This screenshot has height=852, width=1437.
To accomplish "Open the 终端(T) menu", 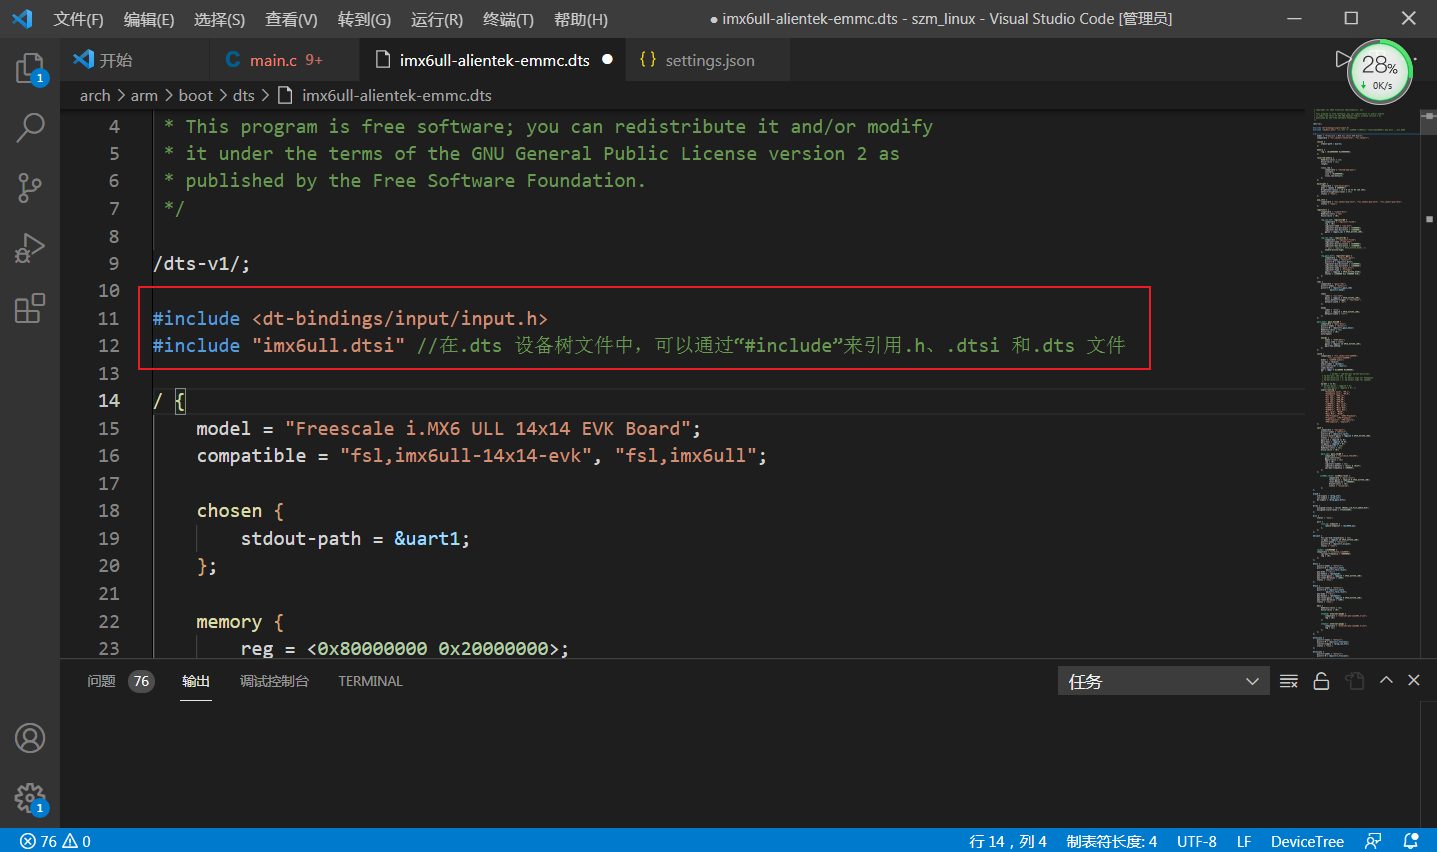I will (508, 19).
